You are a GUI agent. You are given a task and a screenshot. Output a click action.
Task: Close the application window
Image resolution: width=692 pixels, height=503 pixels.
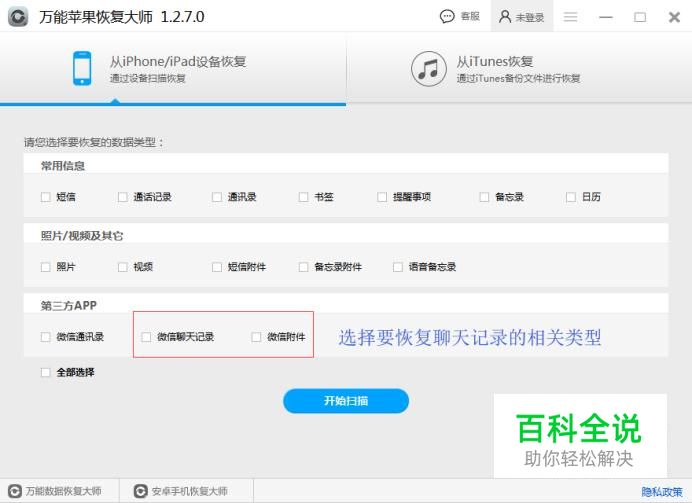click(674, 17)
